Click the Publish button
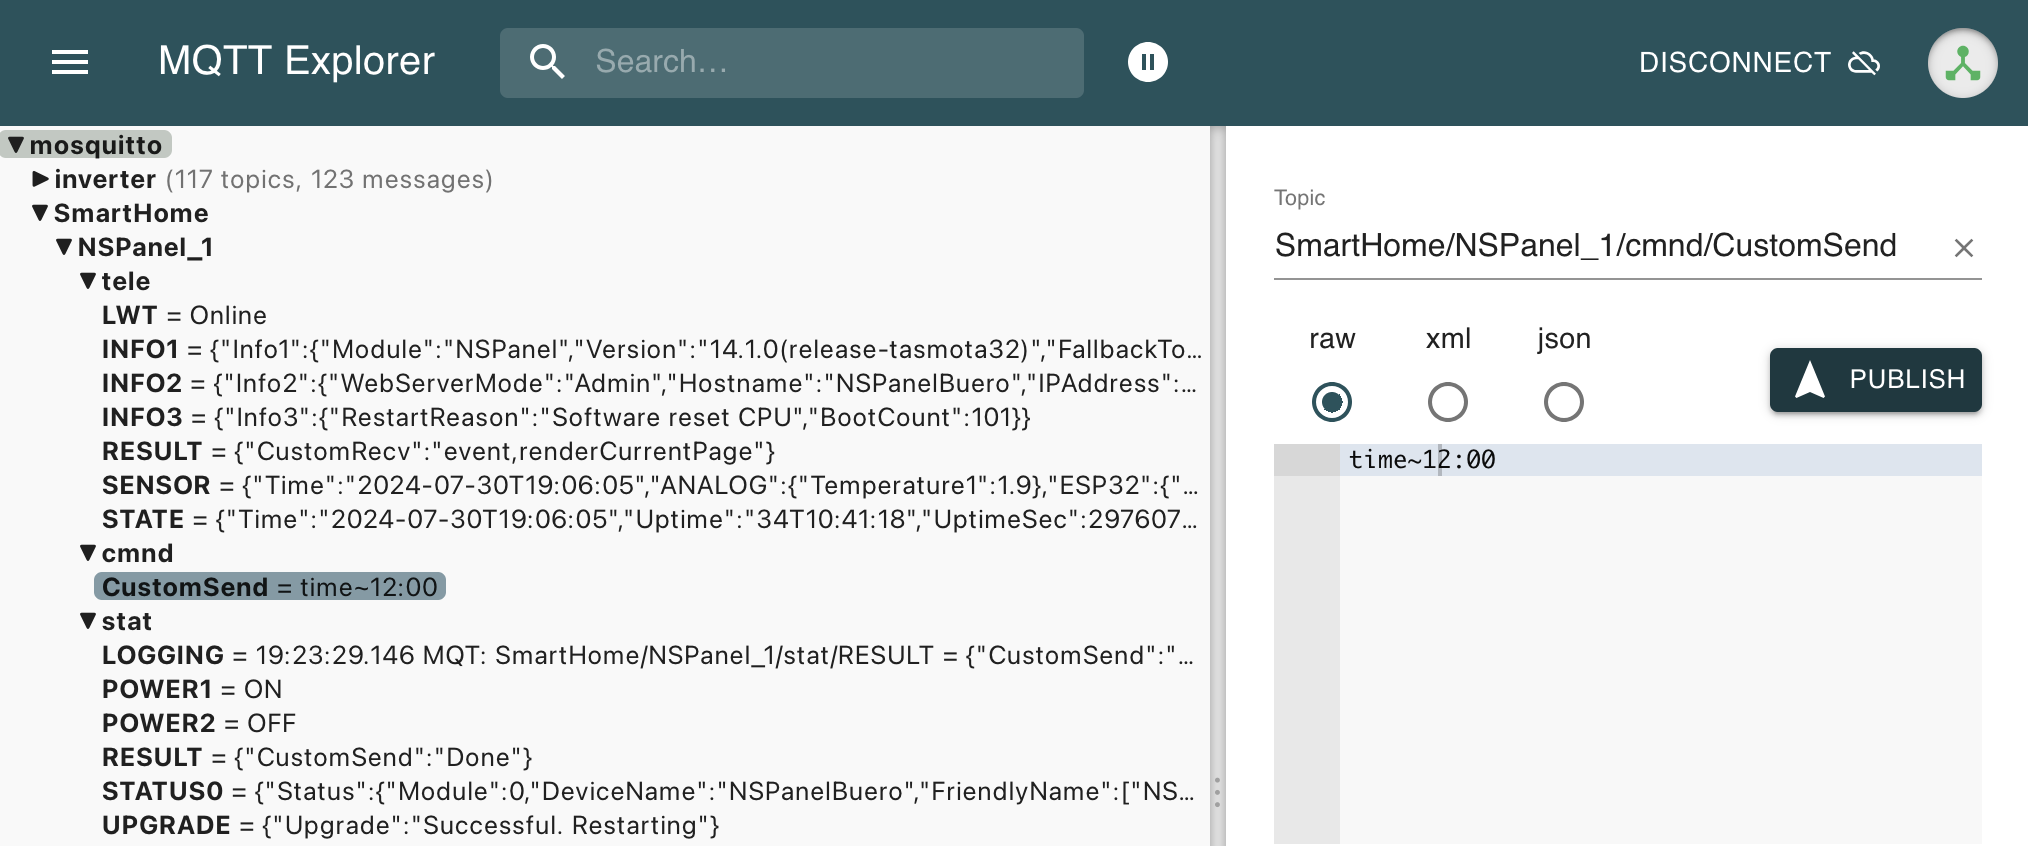Viewport: 2028px width, 846px height. pos(1876,380)
